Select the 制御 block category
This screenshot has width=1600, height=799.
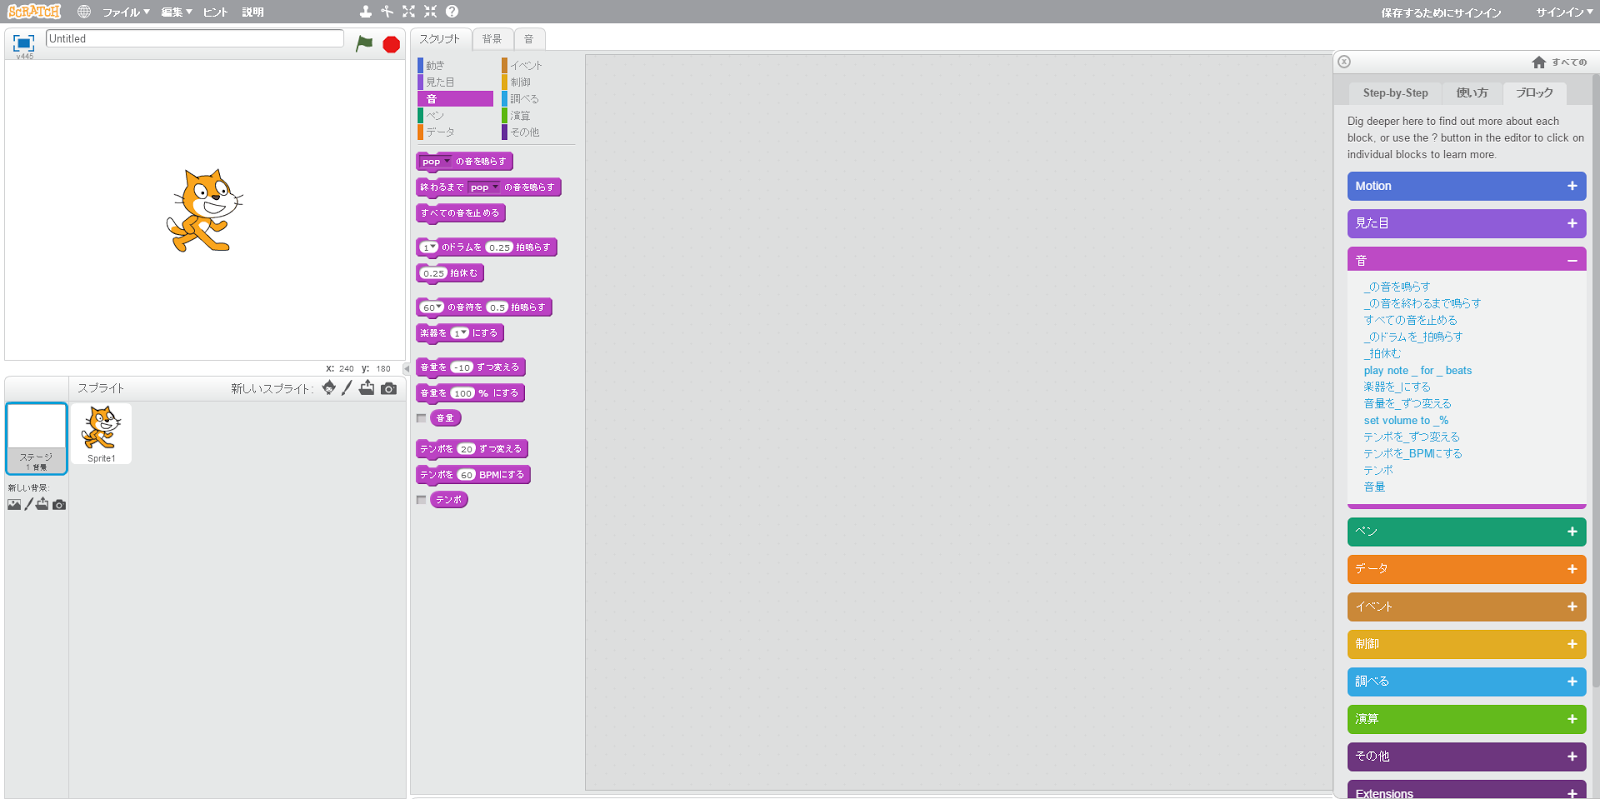539,82
